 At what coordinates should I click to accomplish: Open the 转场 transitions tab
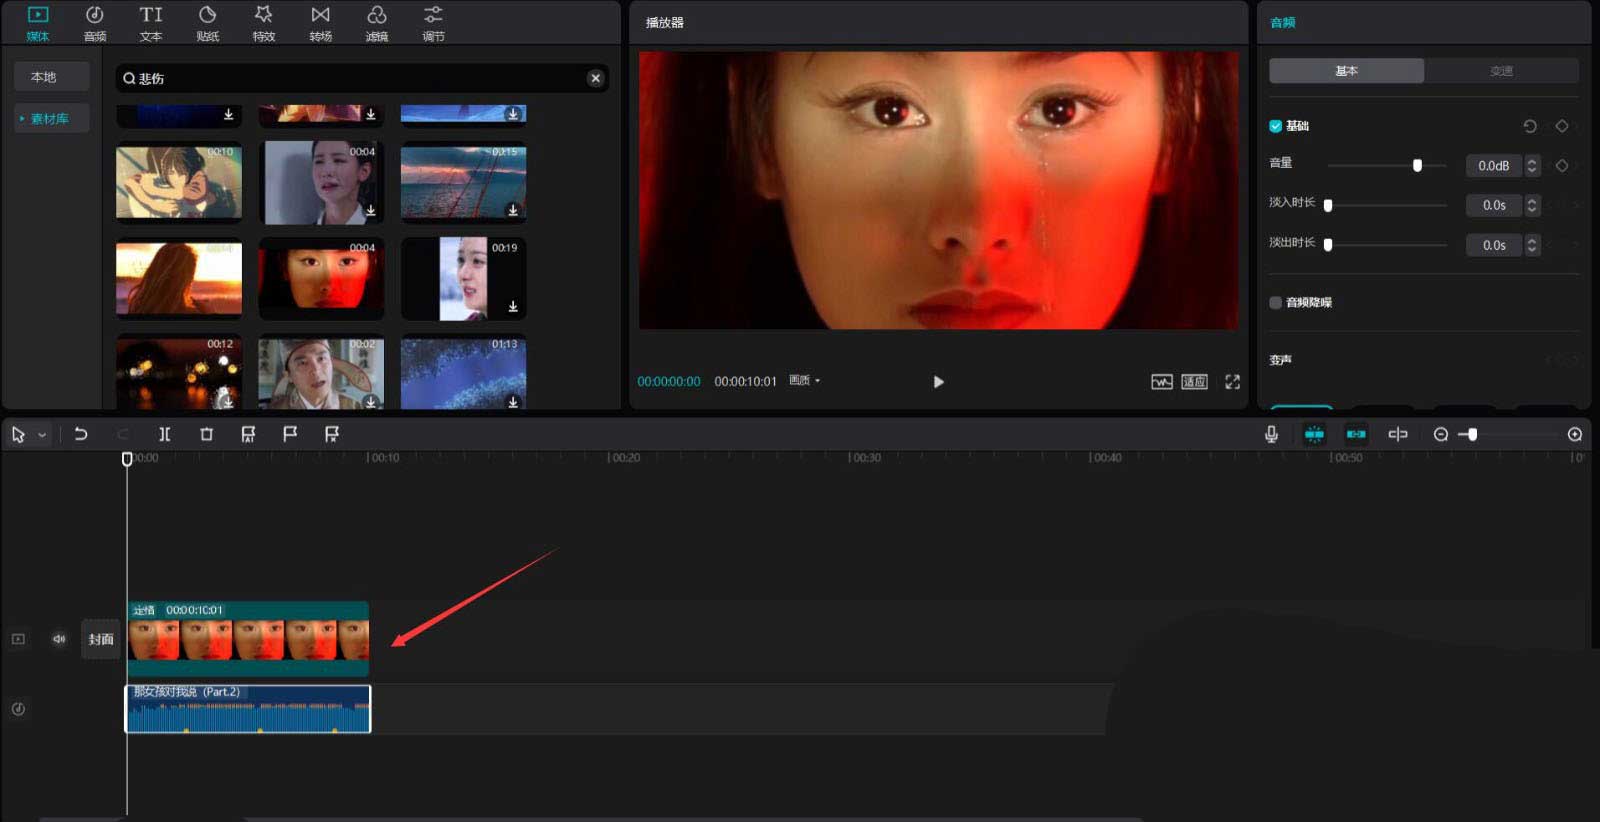pyautogui.click(x=320, y=23)
